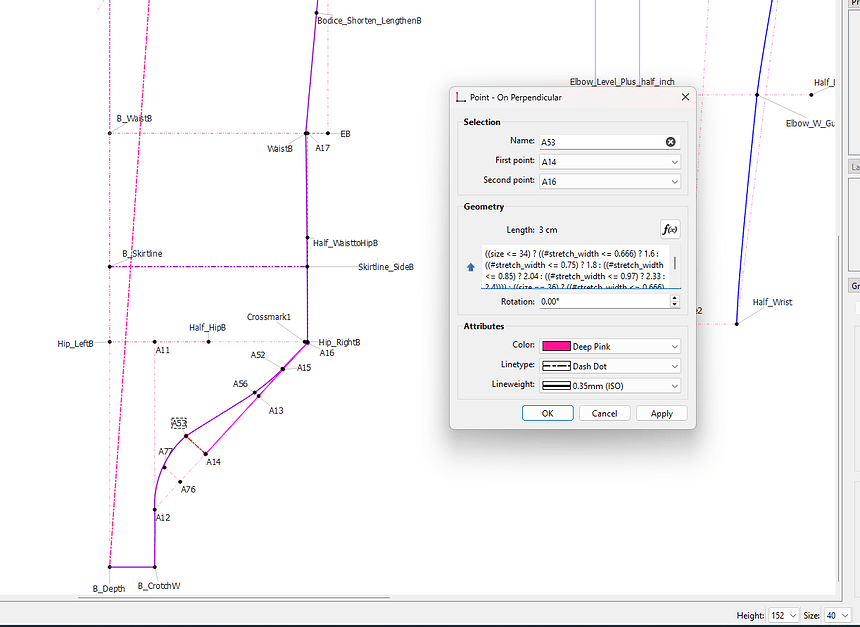The height and width of the screenshot is (627, 860).
Task: Collapse the formula box with blue arrow
Action: [x=470, y=267]
